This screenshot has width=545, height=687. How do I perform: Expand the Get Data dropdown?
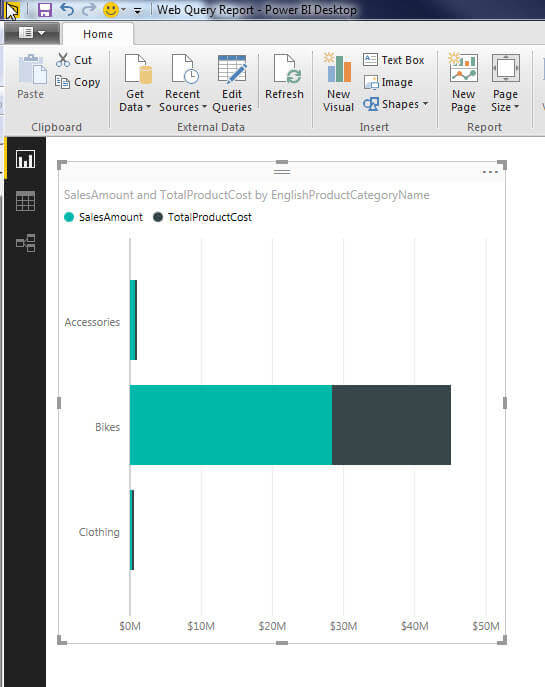coord(135,83)
